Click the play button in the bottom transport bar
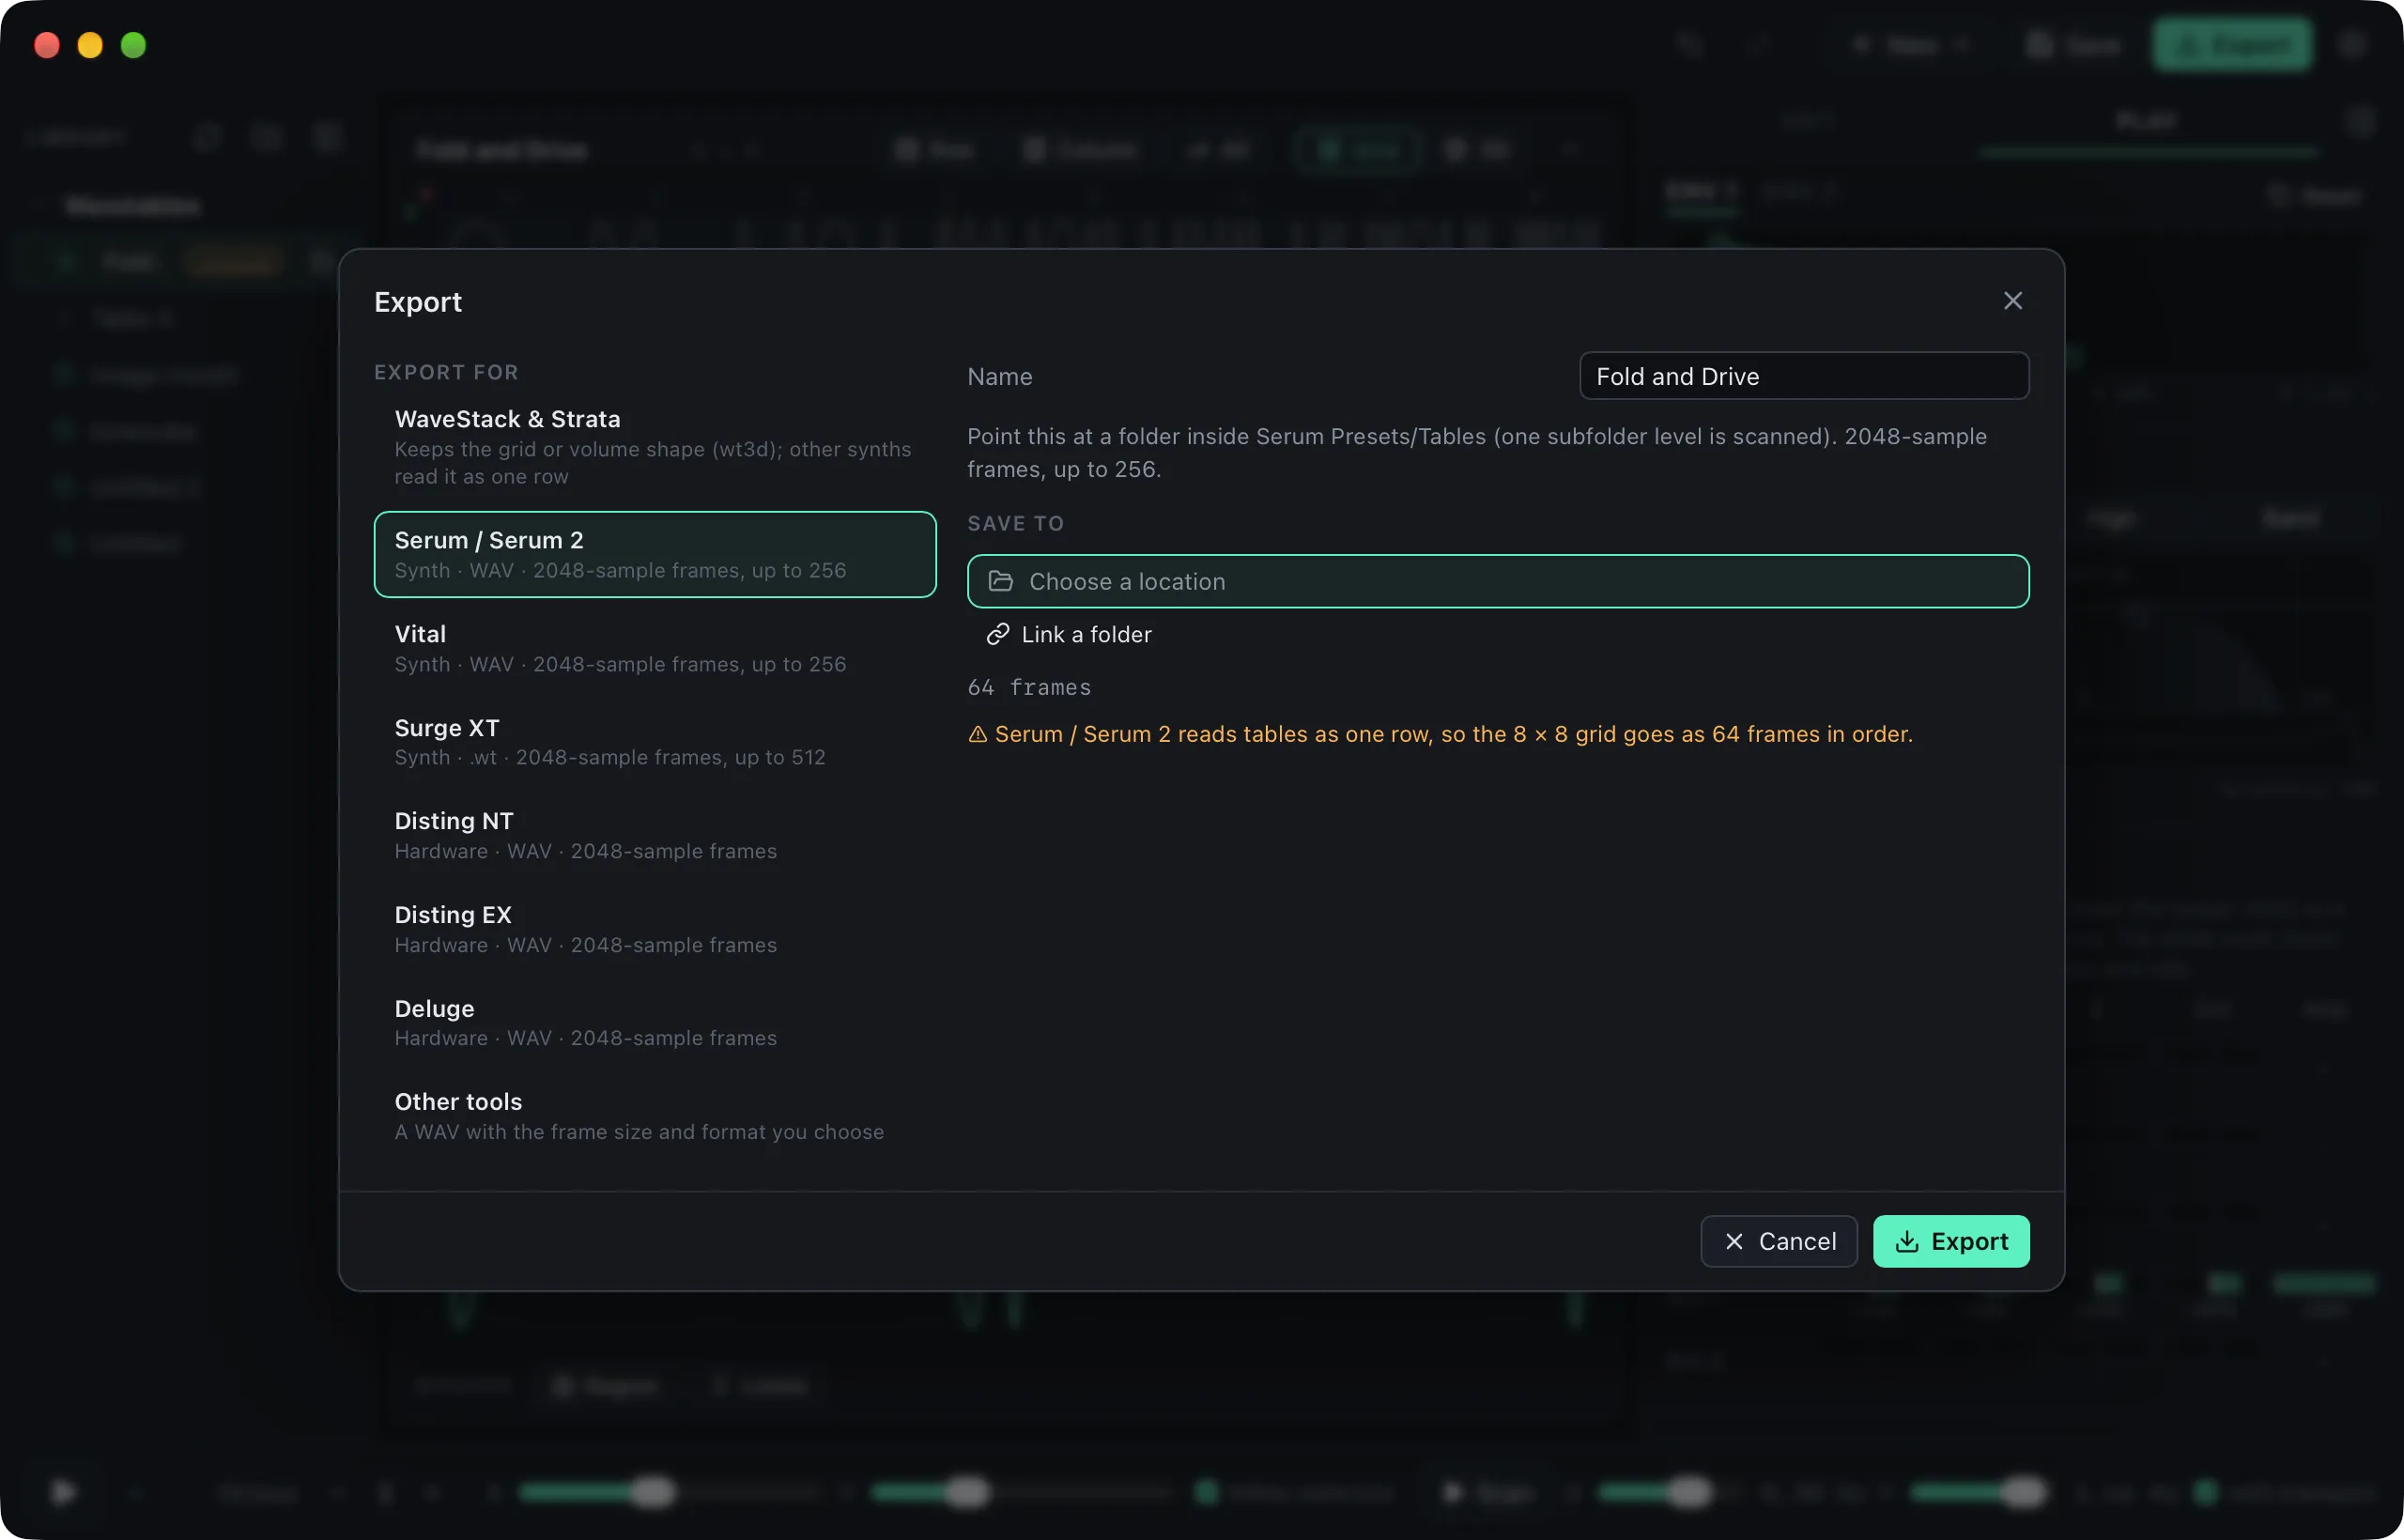Image resolution: width=2404 pixels, height=1540 pixels. coord(63,1492)
